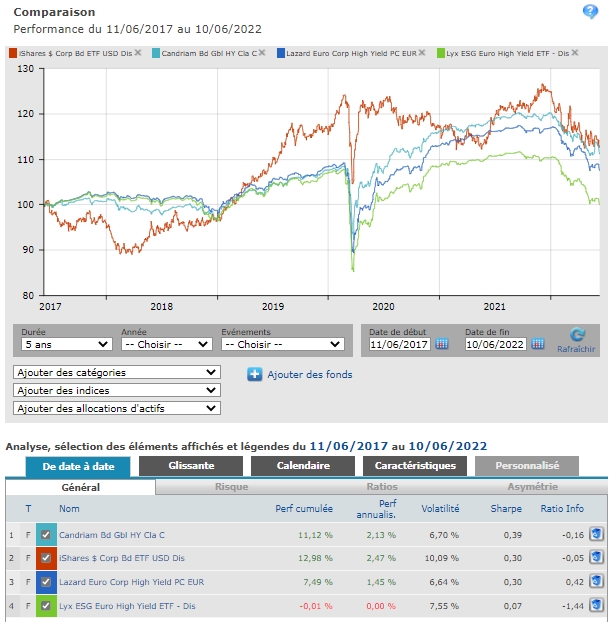The height and width of the screenshot is (622, 614).
Task: Remove Lazard Euro Corp High Yield from chart
Action: tap(422, 53)
